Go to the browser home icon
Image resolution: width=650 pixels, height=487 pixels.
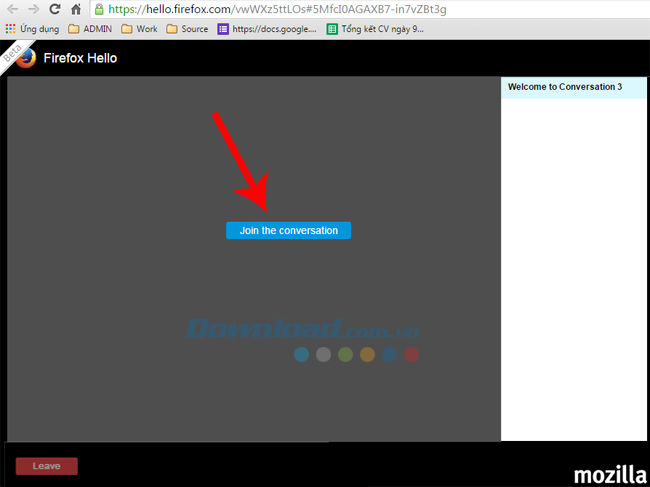click(x=76, y=9)
